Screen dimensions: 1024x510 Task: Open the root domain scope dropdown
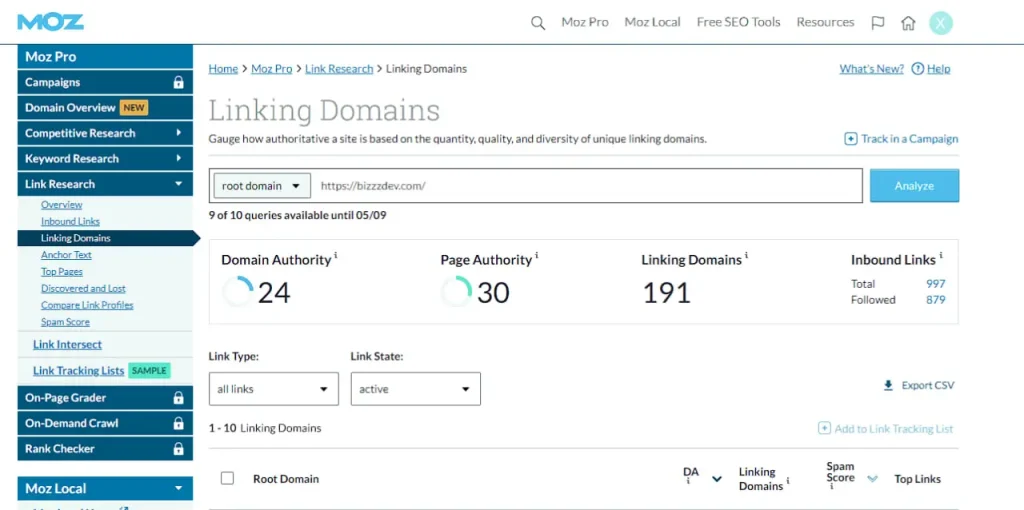(x=262, y=186)
